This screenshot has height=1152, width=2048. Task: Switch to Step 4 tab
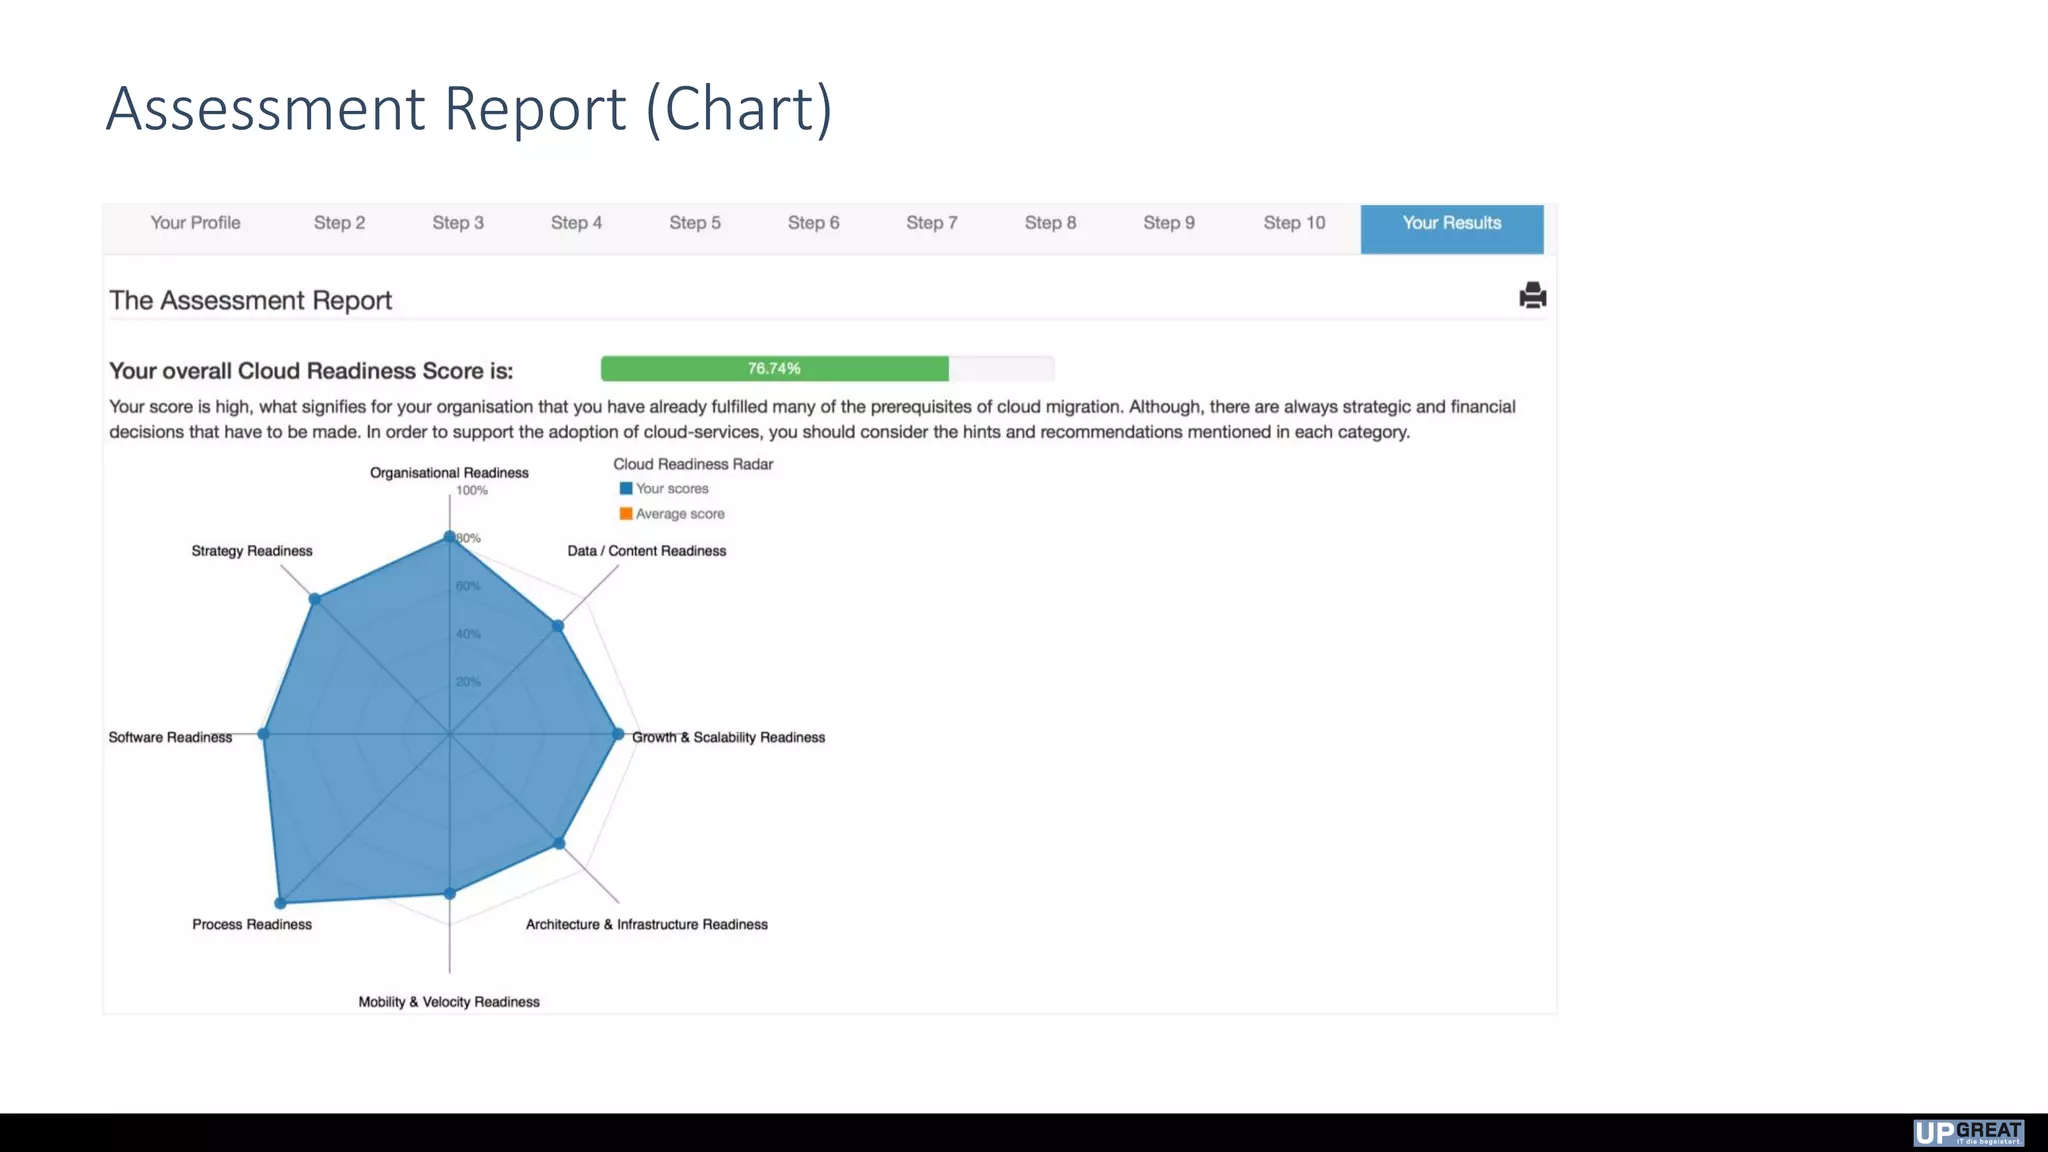tap(576, 223)
